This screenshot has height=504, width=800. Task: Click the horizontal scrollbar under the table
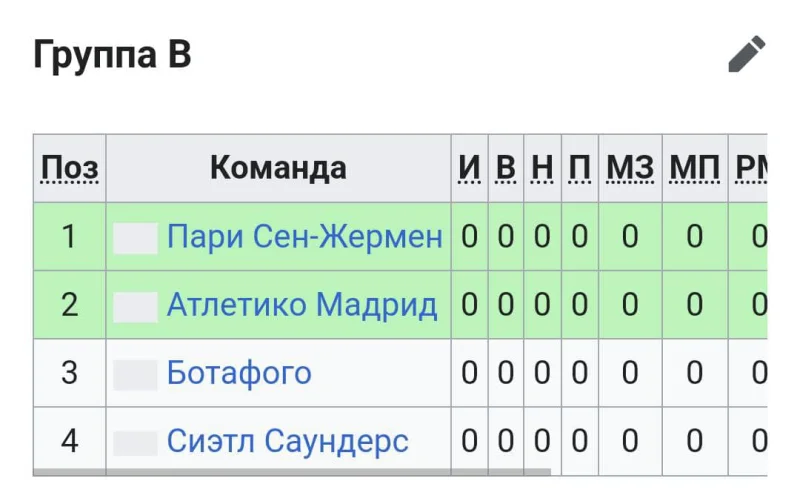pyautogui.click(x=290, y=470)
